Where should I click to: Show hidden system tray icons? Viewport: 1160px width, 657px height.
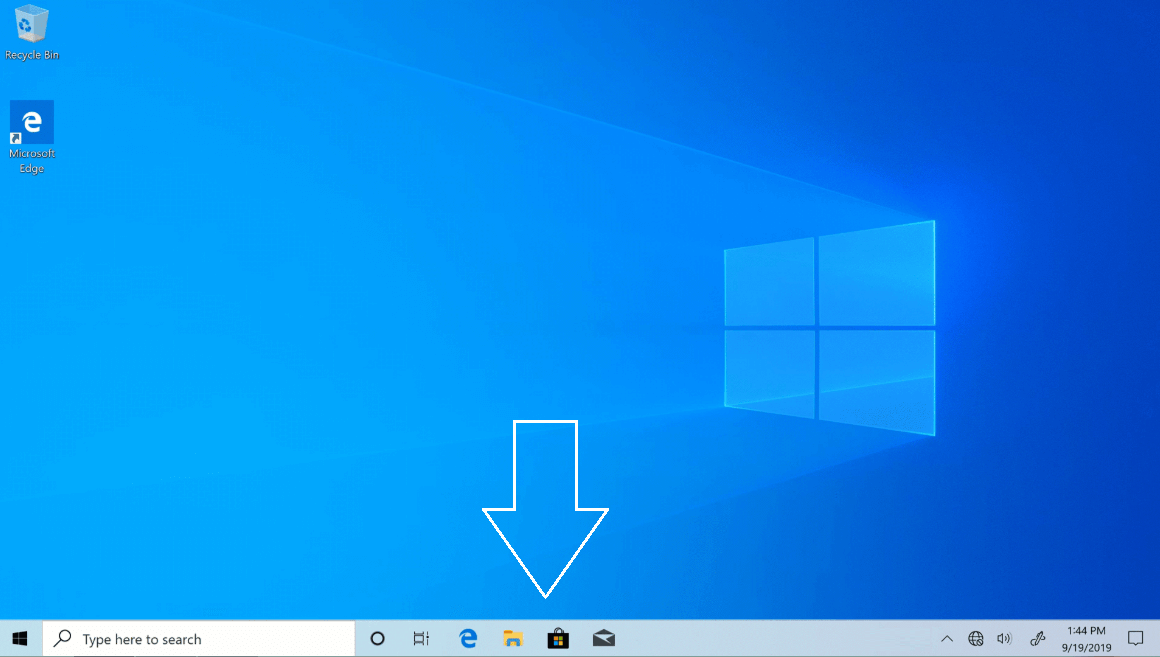(x=947, y=639)
